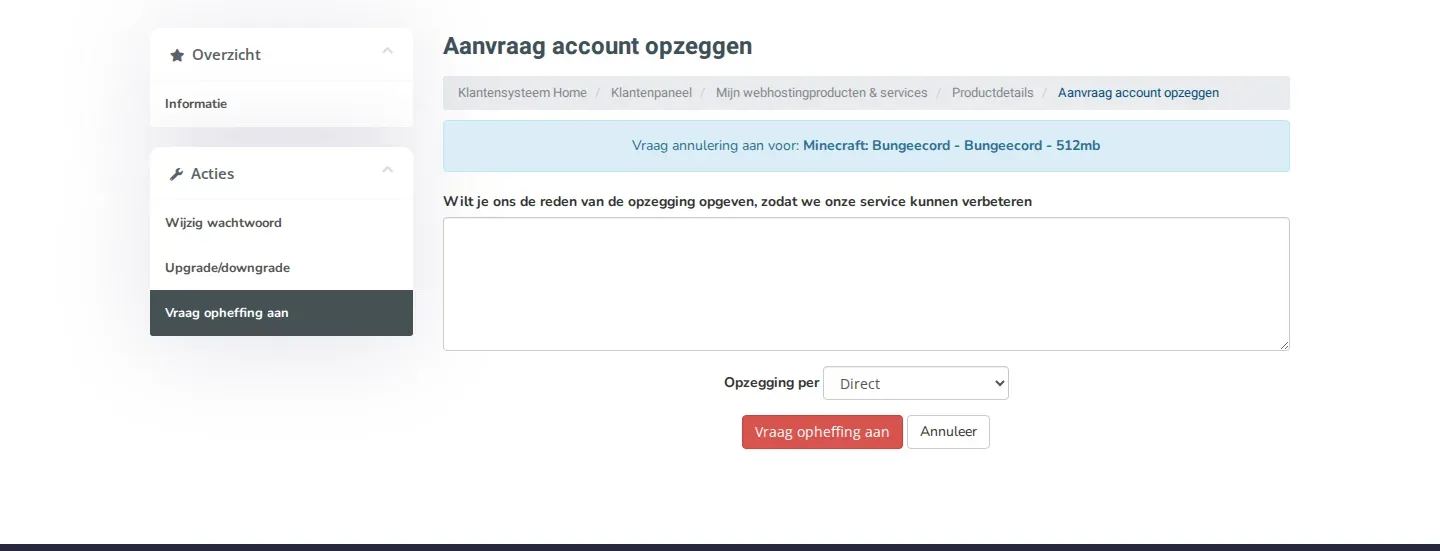Click the red Vraag opheffing aan button
Viewport: 1440px width, 551px height.
click(822, 432)
